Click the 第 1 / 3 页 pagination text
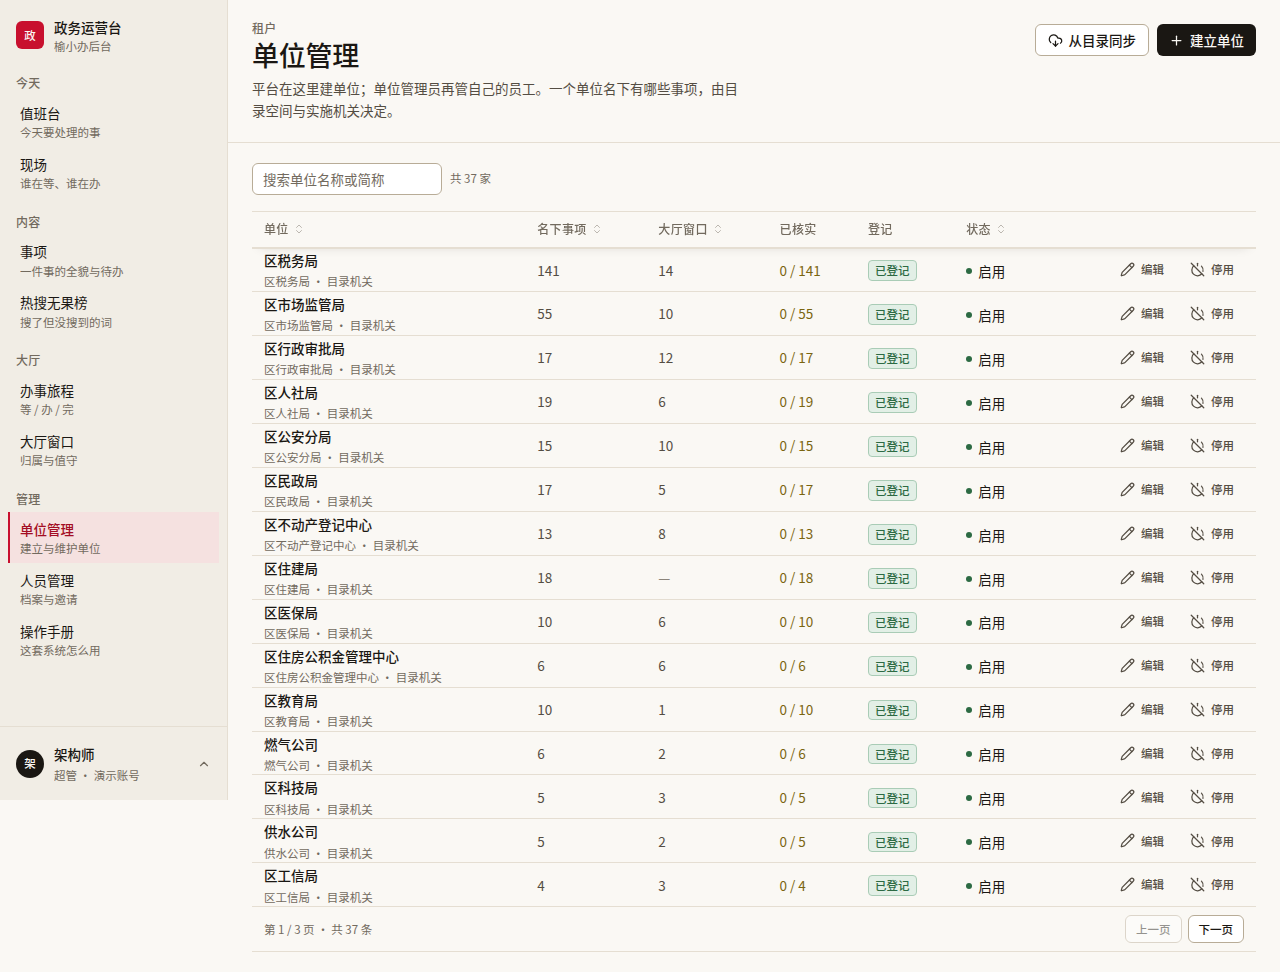Screen dimensions: 1280x972 point(289,929)
